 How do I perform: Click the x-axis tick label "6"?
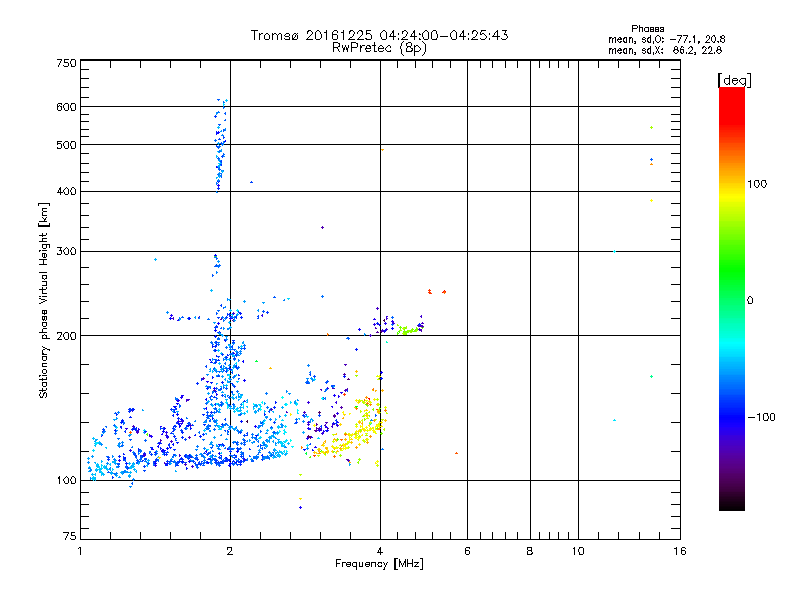tap(467, 551)
